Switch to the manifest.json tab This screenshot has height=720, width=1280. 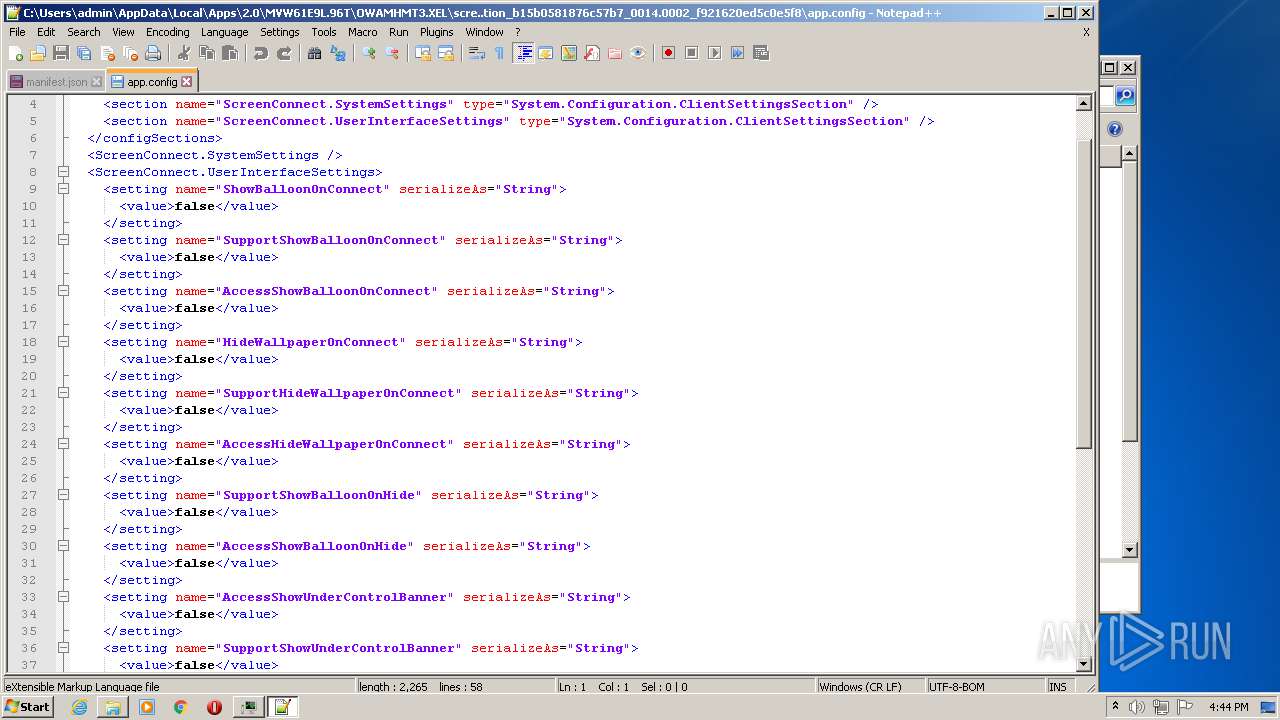tap(56, 82)
